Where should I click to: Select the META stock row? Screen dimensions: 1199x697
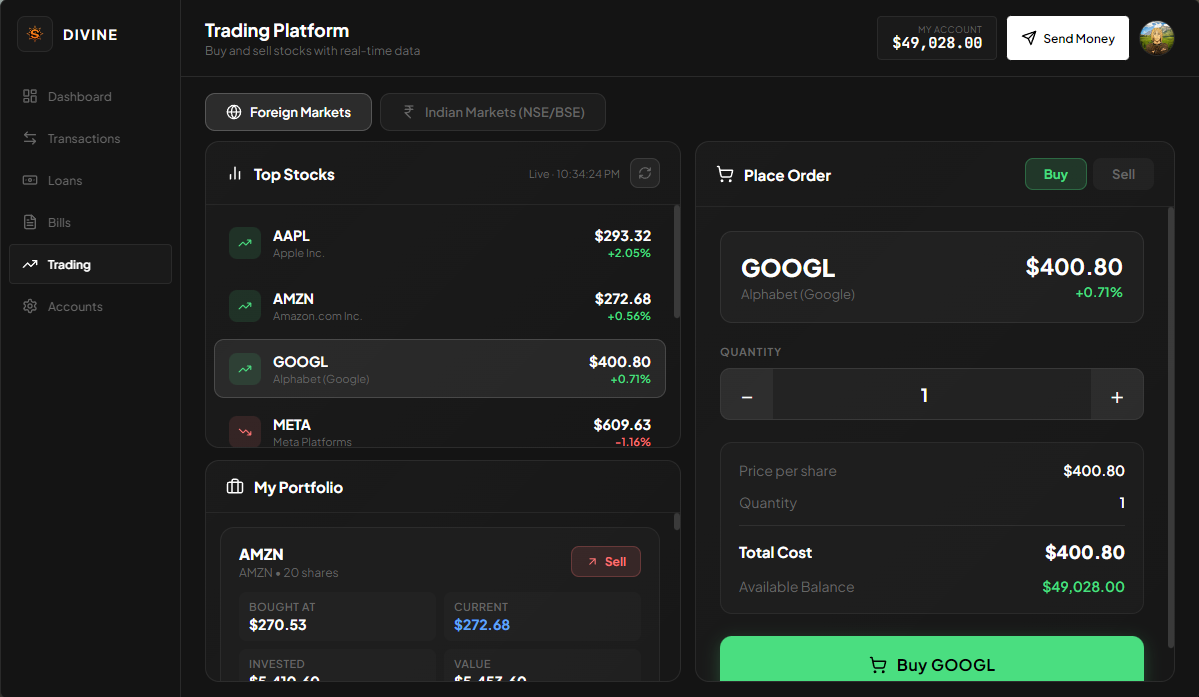(x=440, y=431)
